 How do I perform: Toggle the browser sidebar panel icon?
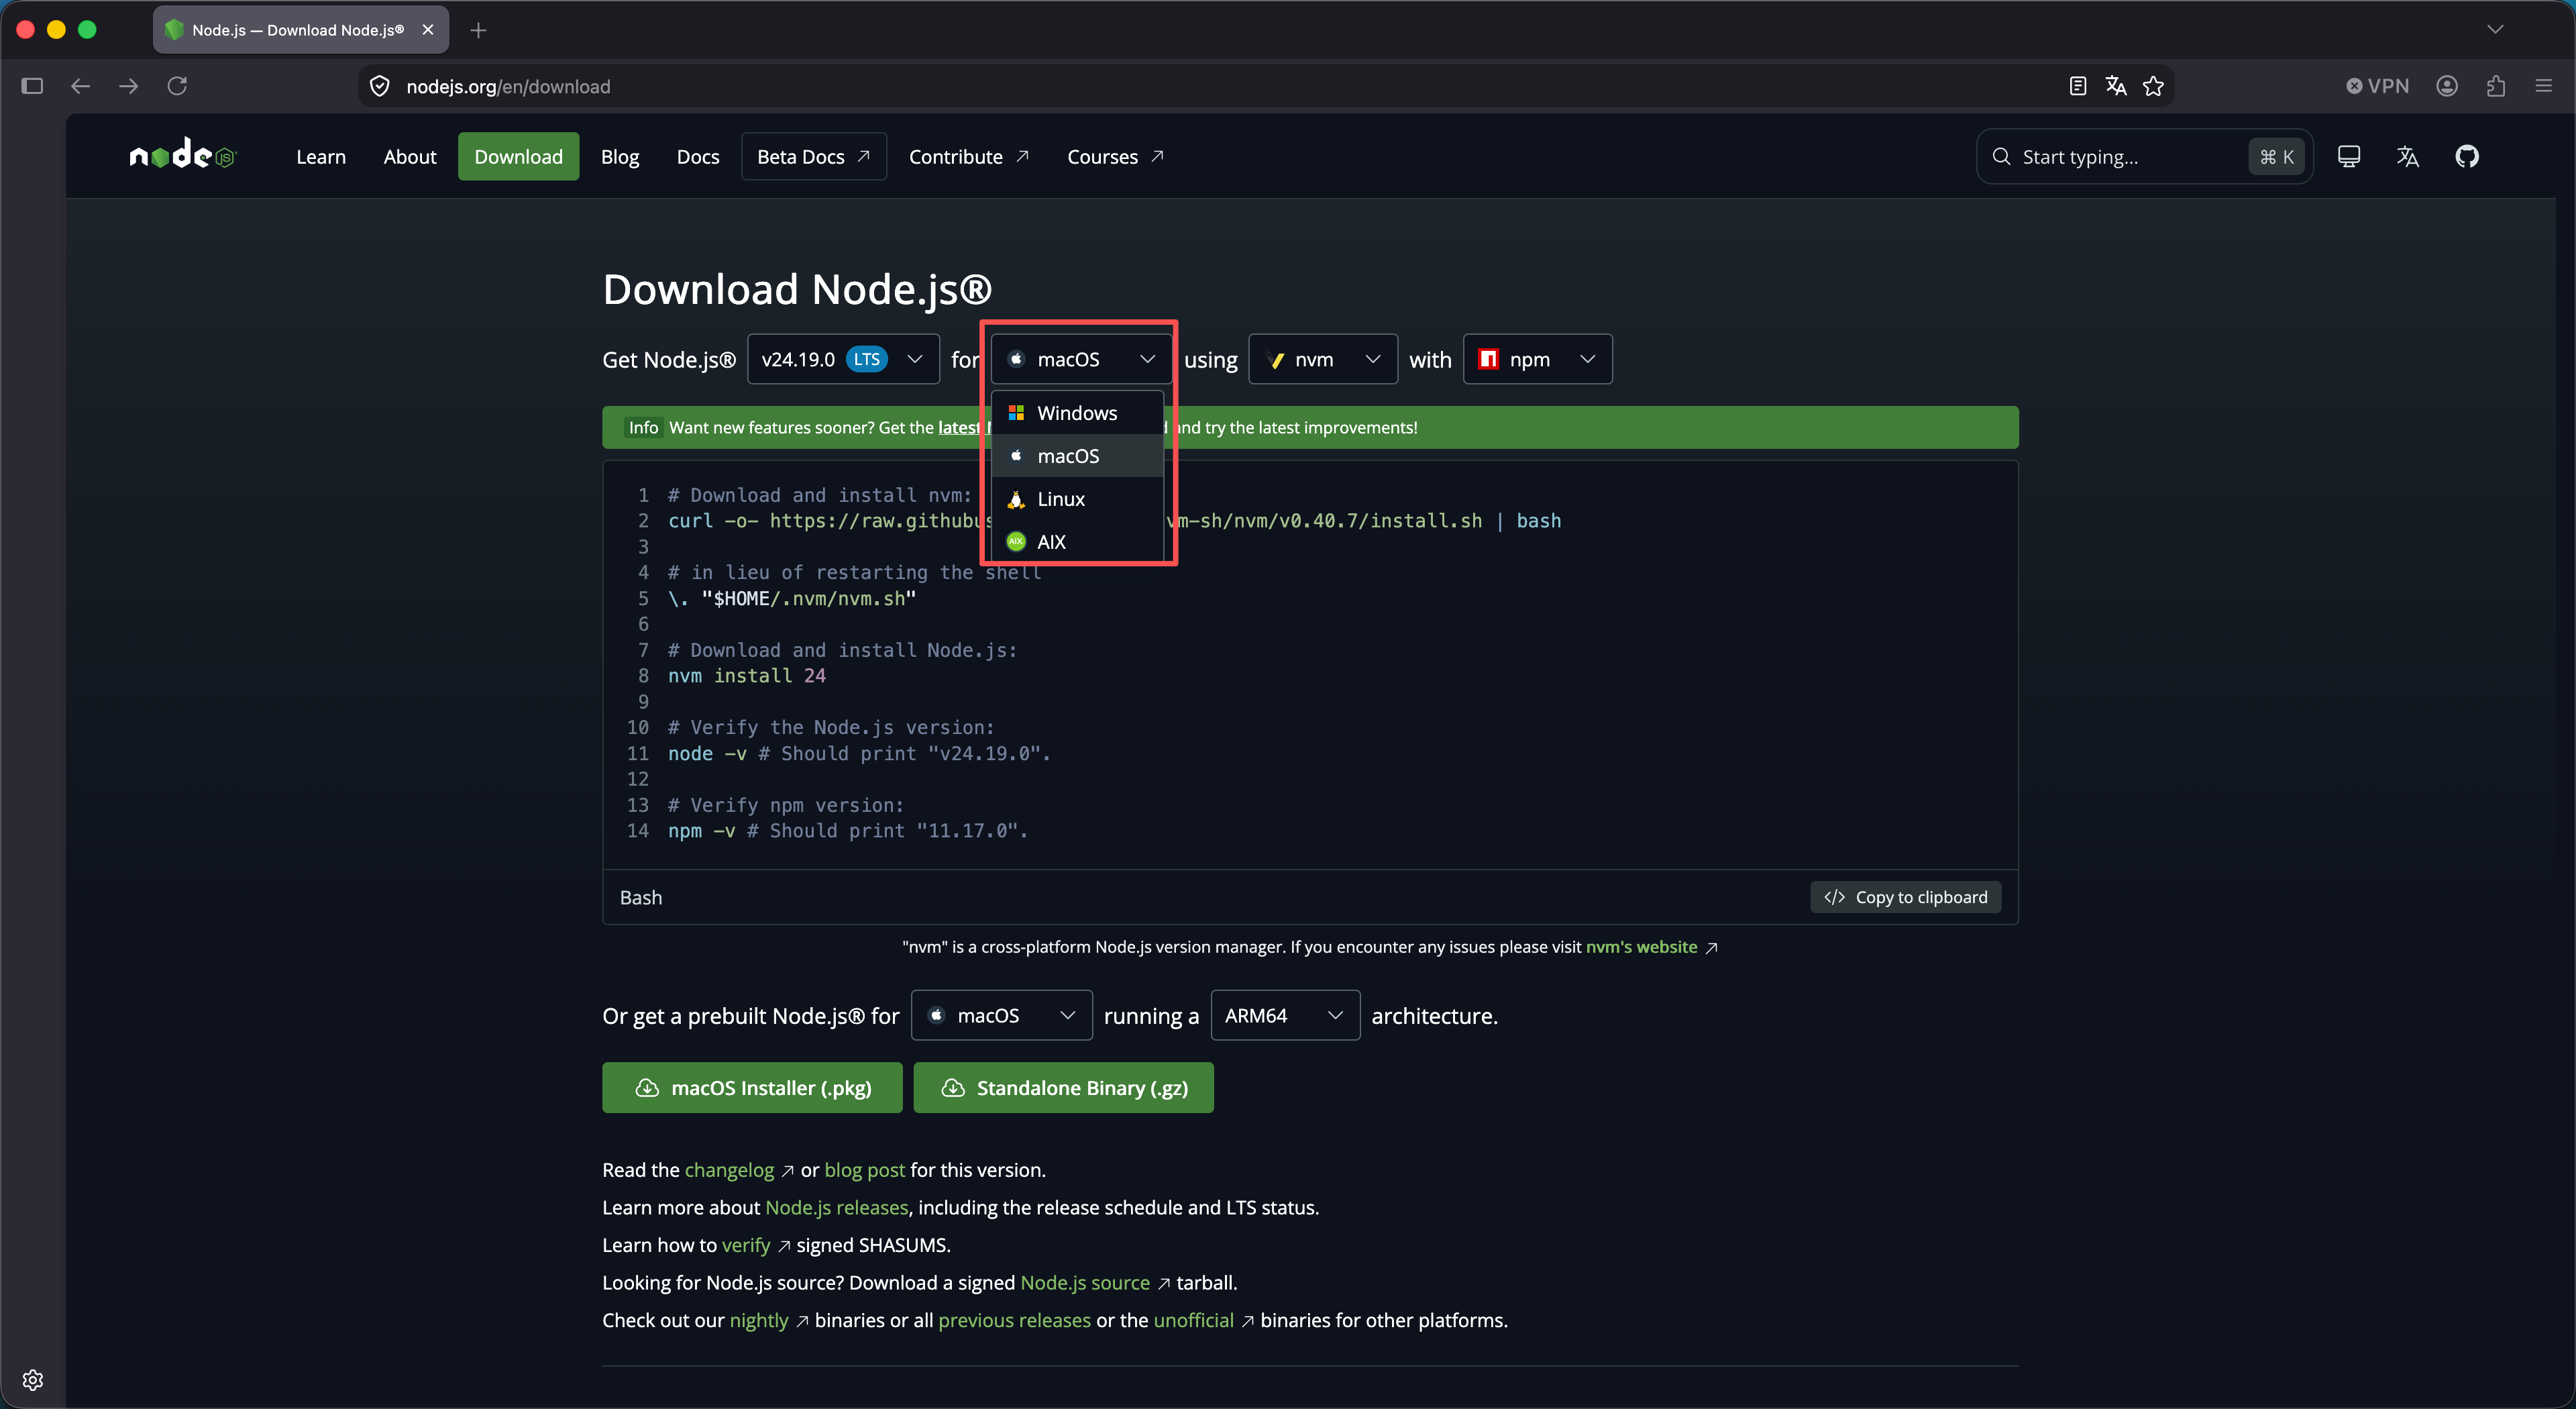tap(32, 86)
